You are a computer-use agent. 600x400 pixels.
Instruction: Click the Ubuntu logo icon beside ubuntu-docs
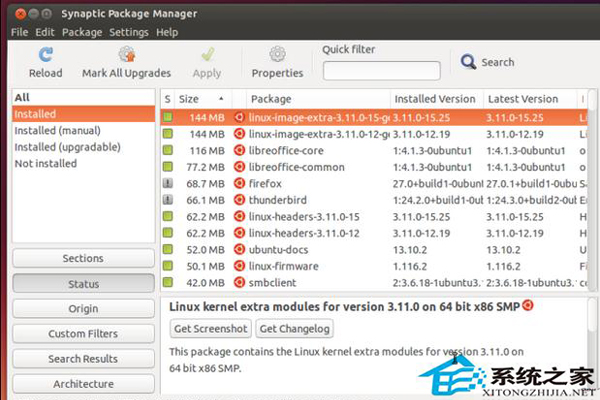point(239,250)
